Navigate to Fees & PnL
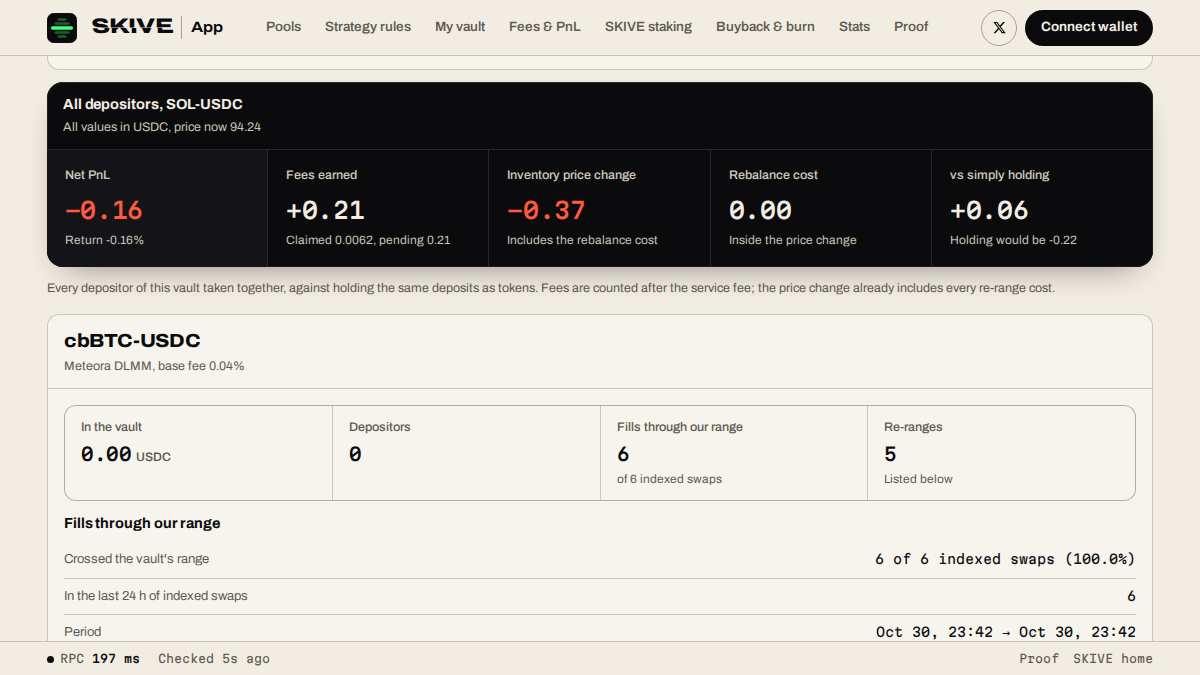The image size is (1200, 675). coord(545,27)
